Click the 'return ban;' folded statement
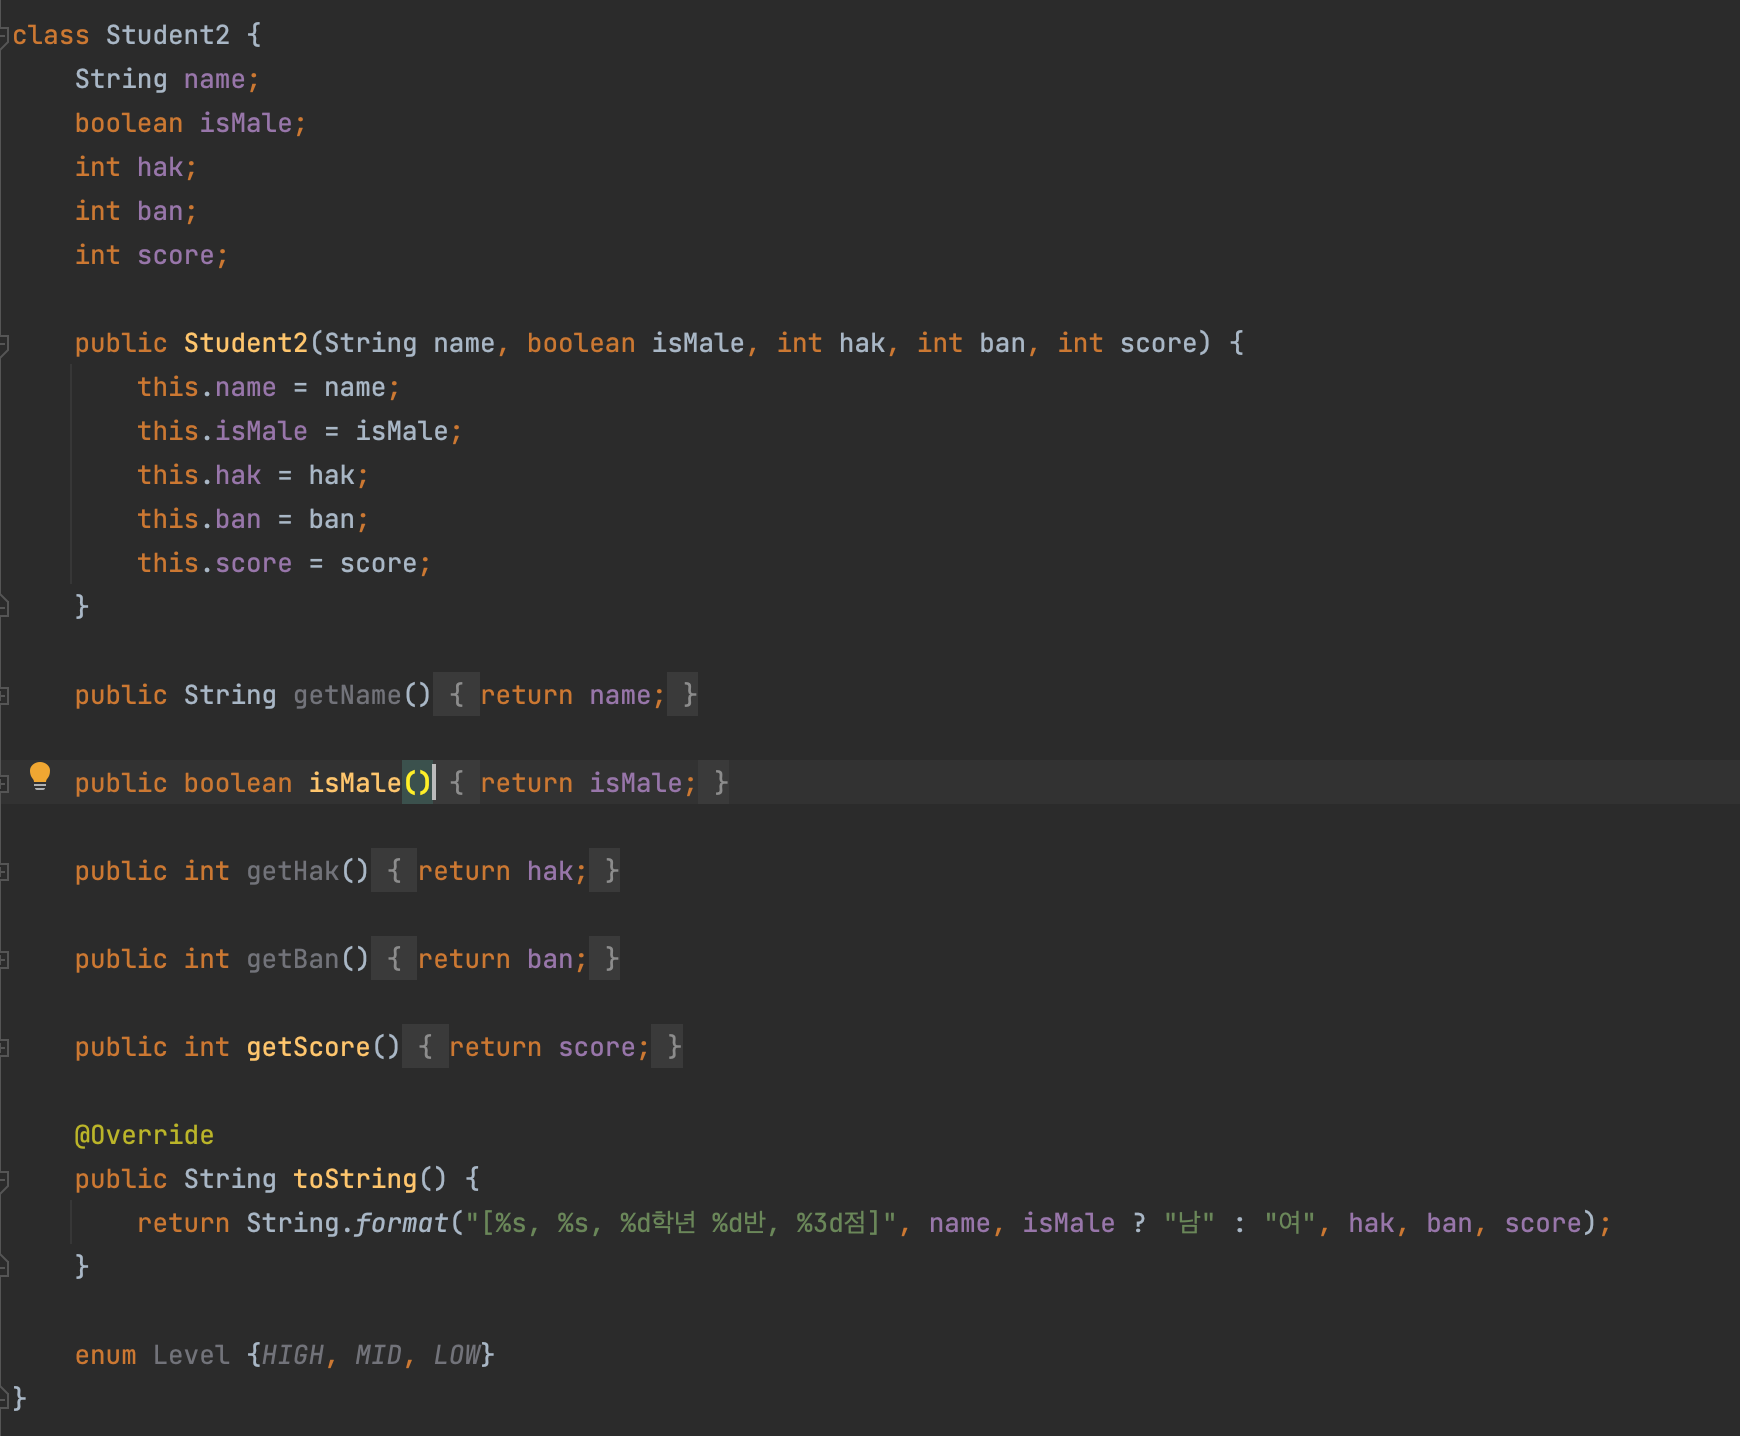Viewport: 1740px width, 1436px height. click(x=502, y=959)
